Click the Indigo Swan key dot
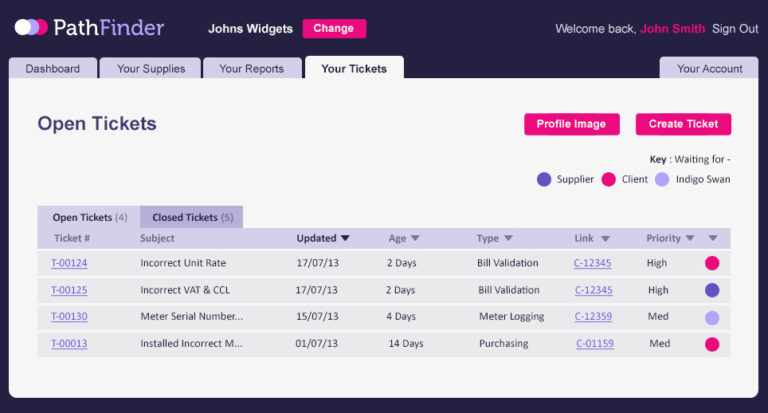This screenshot has width=768, height=413. pos(662,180)
